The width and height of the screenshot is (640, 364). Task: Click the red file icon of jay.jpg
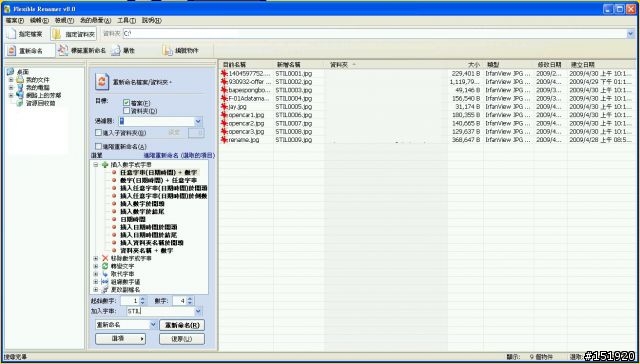pos(224,107)
